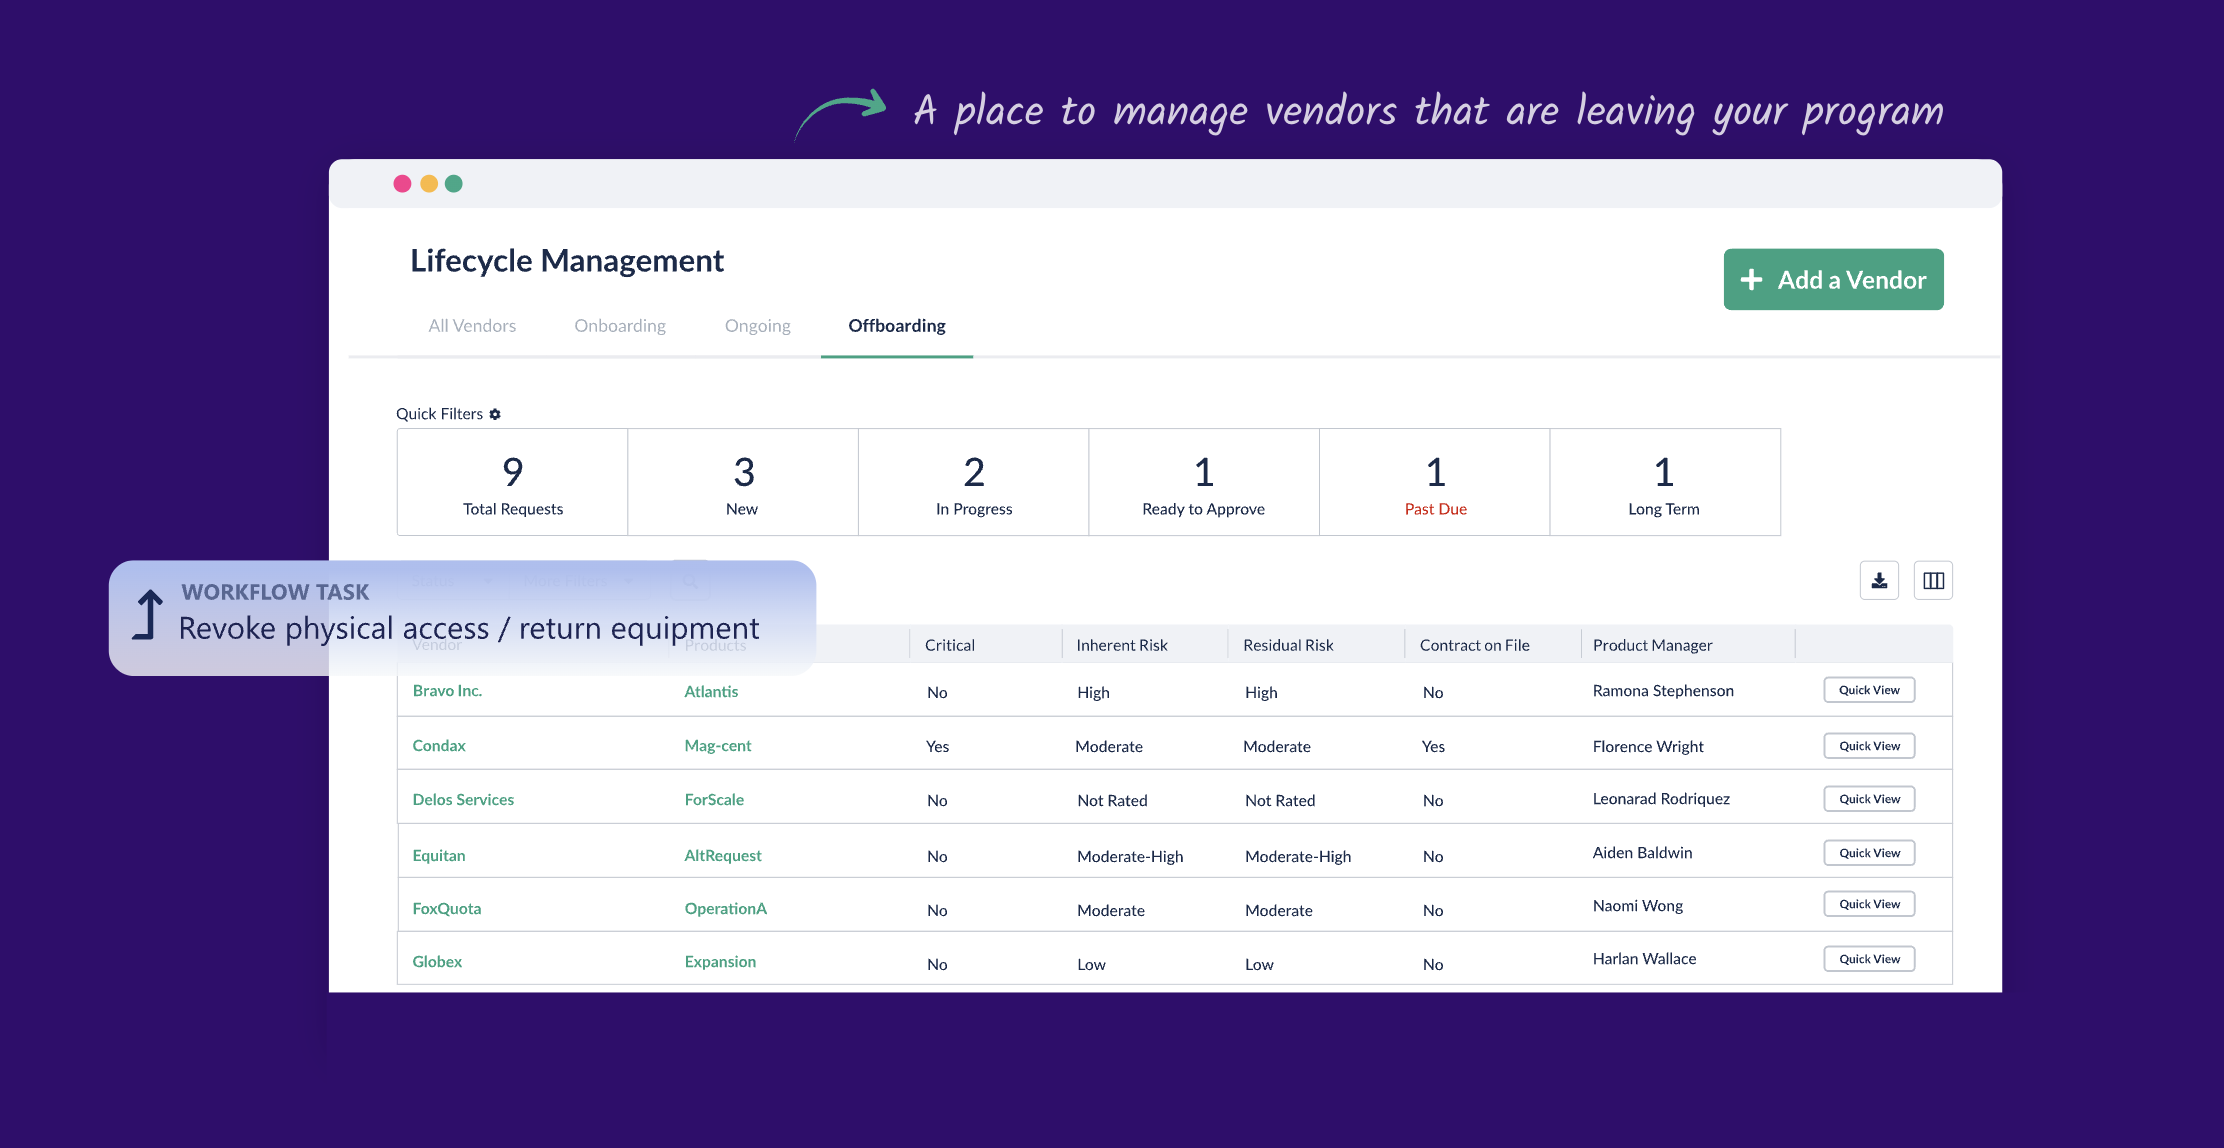This screenshot has width=2224, height=1148.
Task: Click the green window dot
Action: [x=454, y=184]
